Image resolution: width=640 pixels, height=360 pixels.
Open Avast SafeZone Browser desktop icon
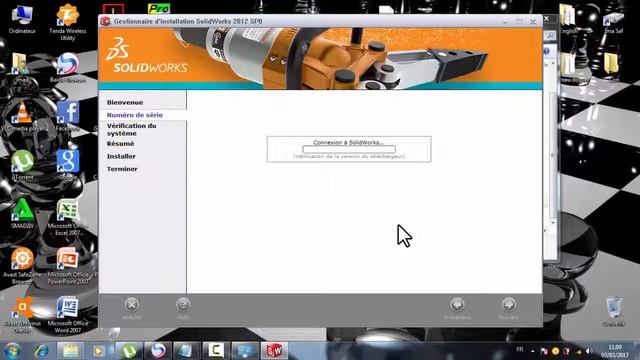pos(22,266)
